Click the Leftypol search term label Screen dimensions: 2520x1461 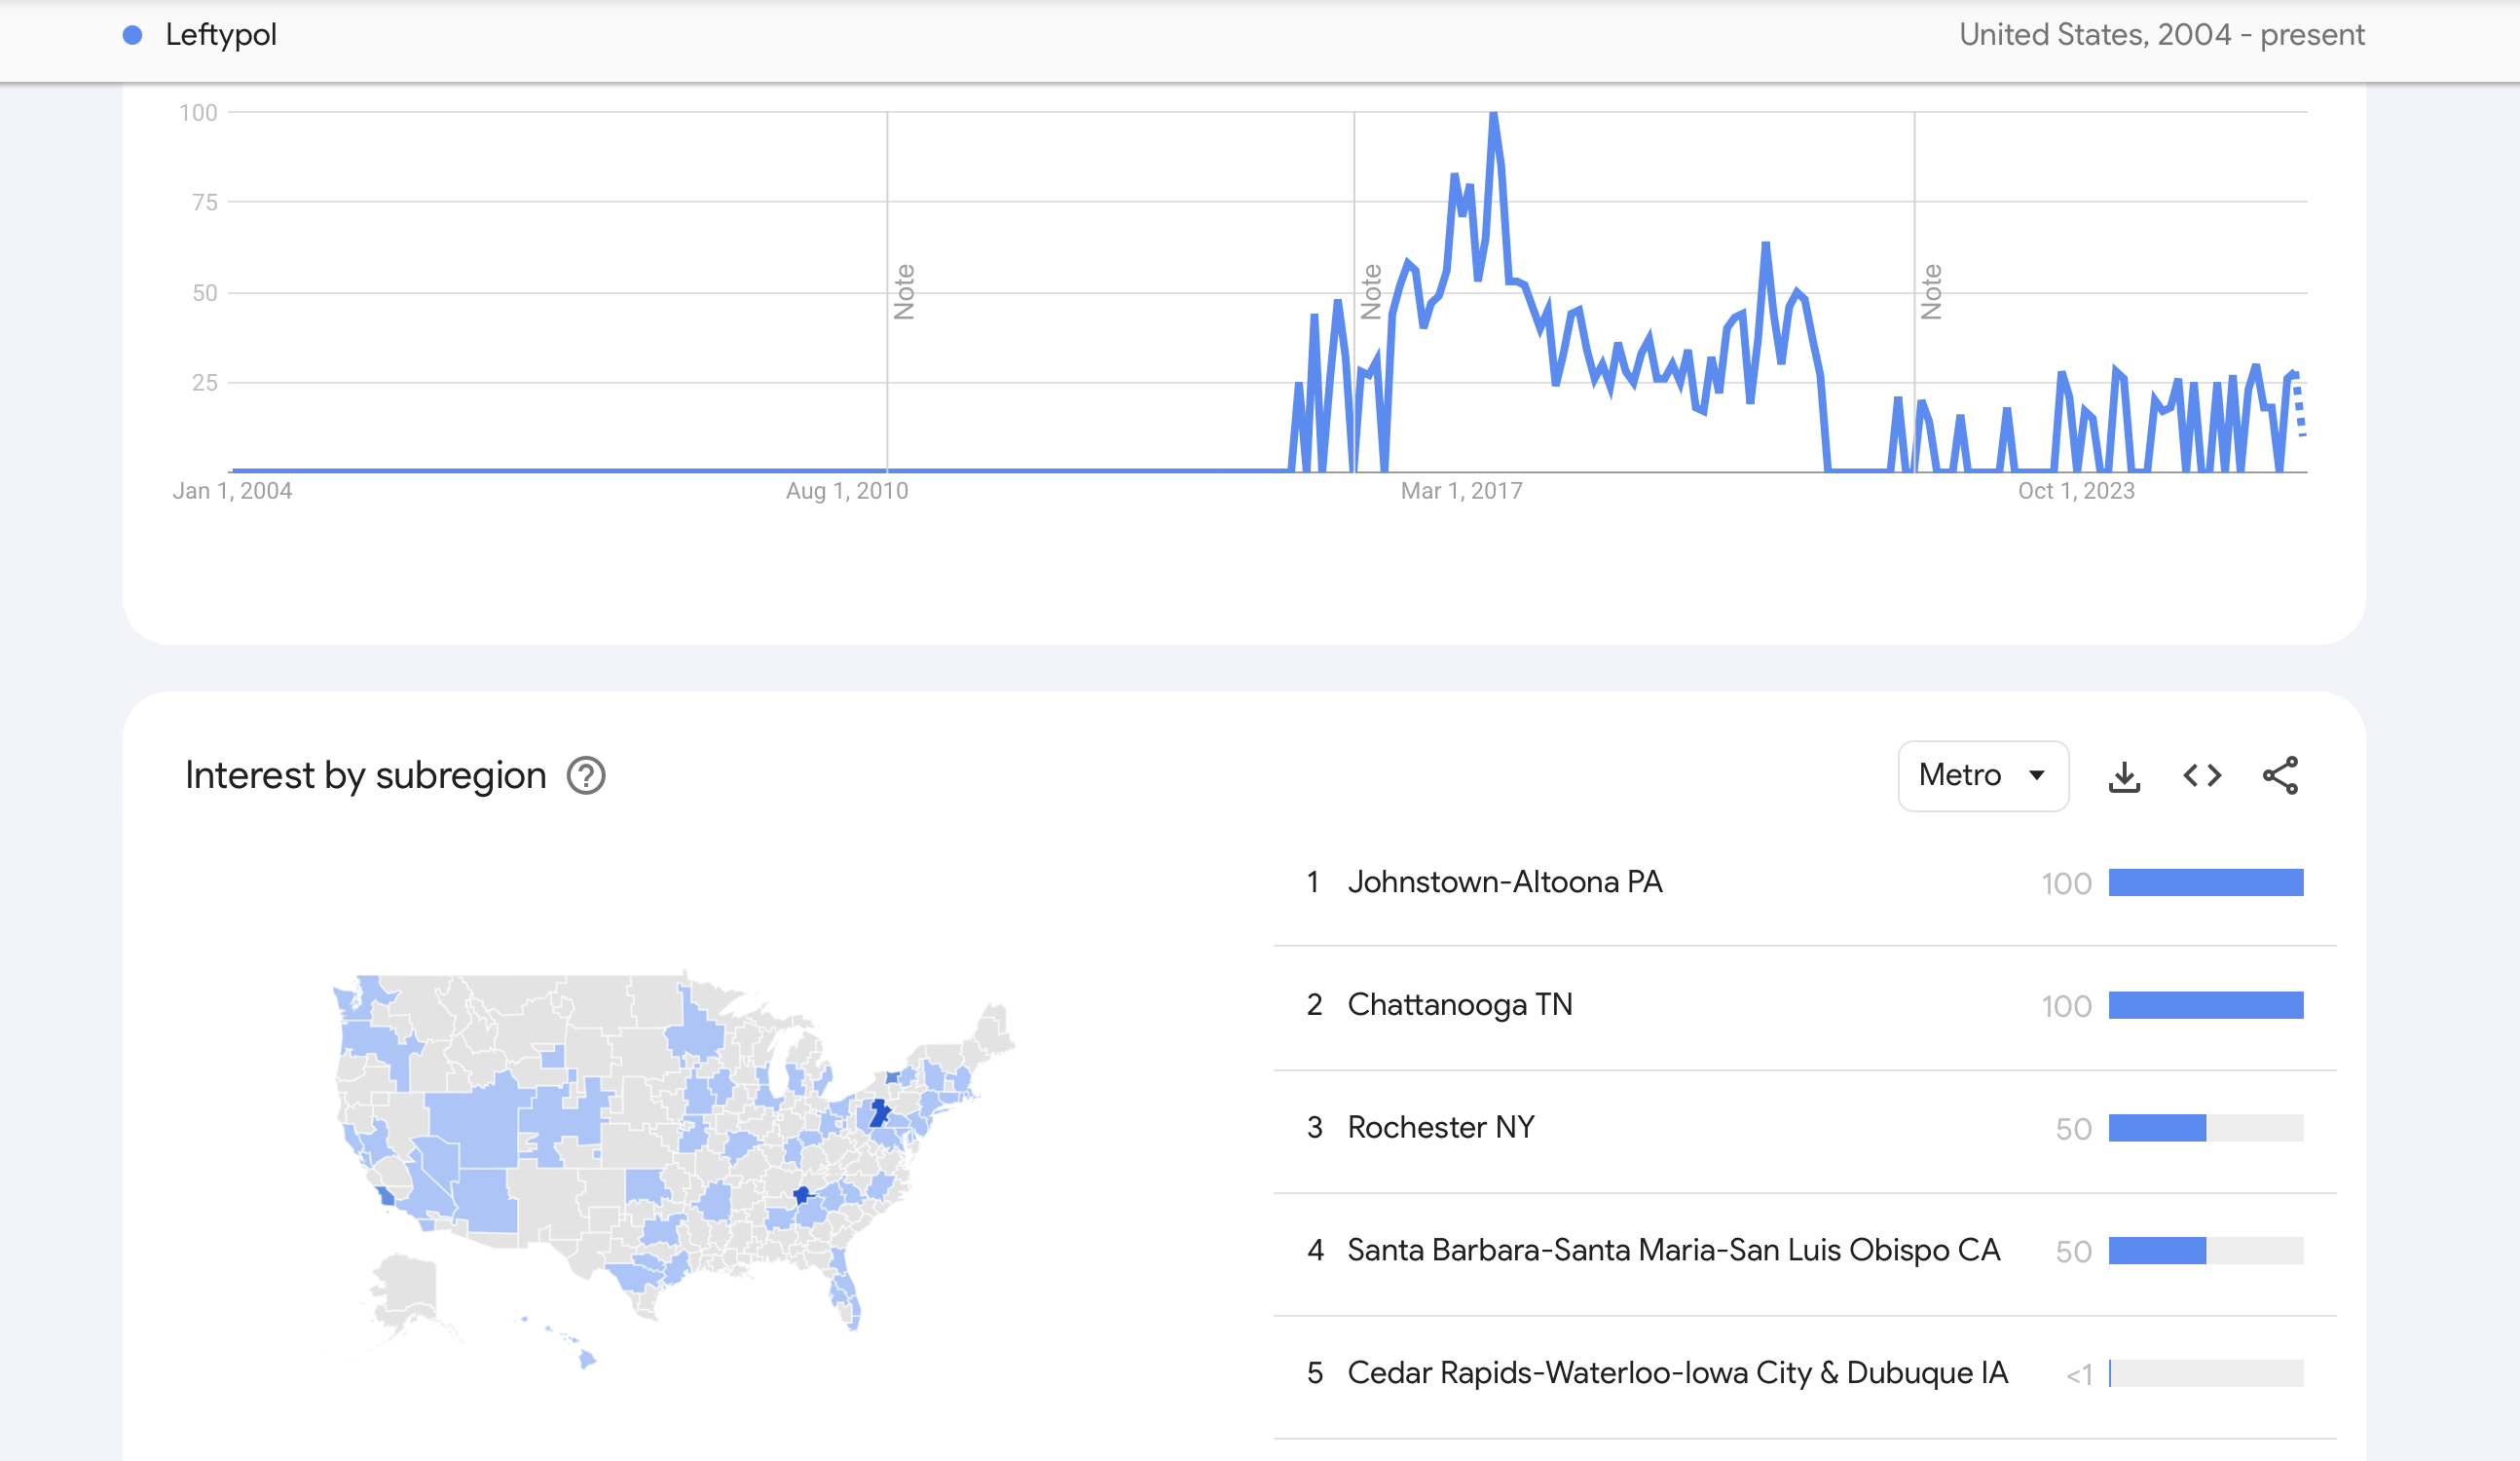point(221,35)
